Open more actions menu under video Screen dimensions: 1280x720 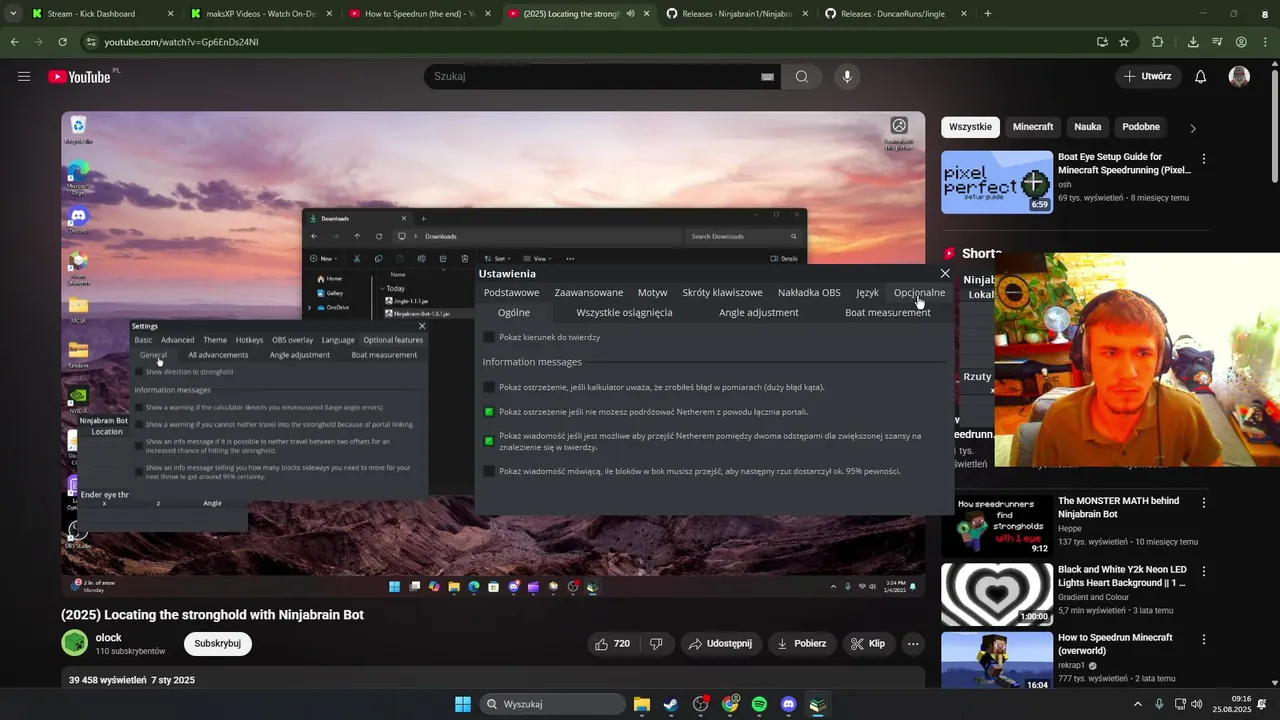click(913, 644)
